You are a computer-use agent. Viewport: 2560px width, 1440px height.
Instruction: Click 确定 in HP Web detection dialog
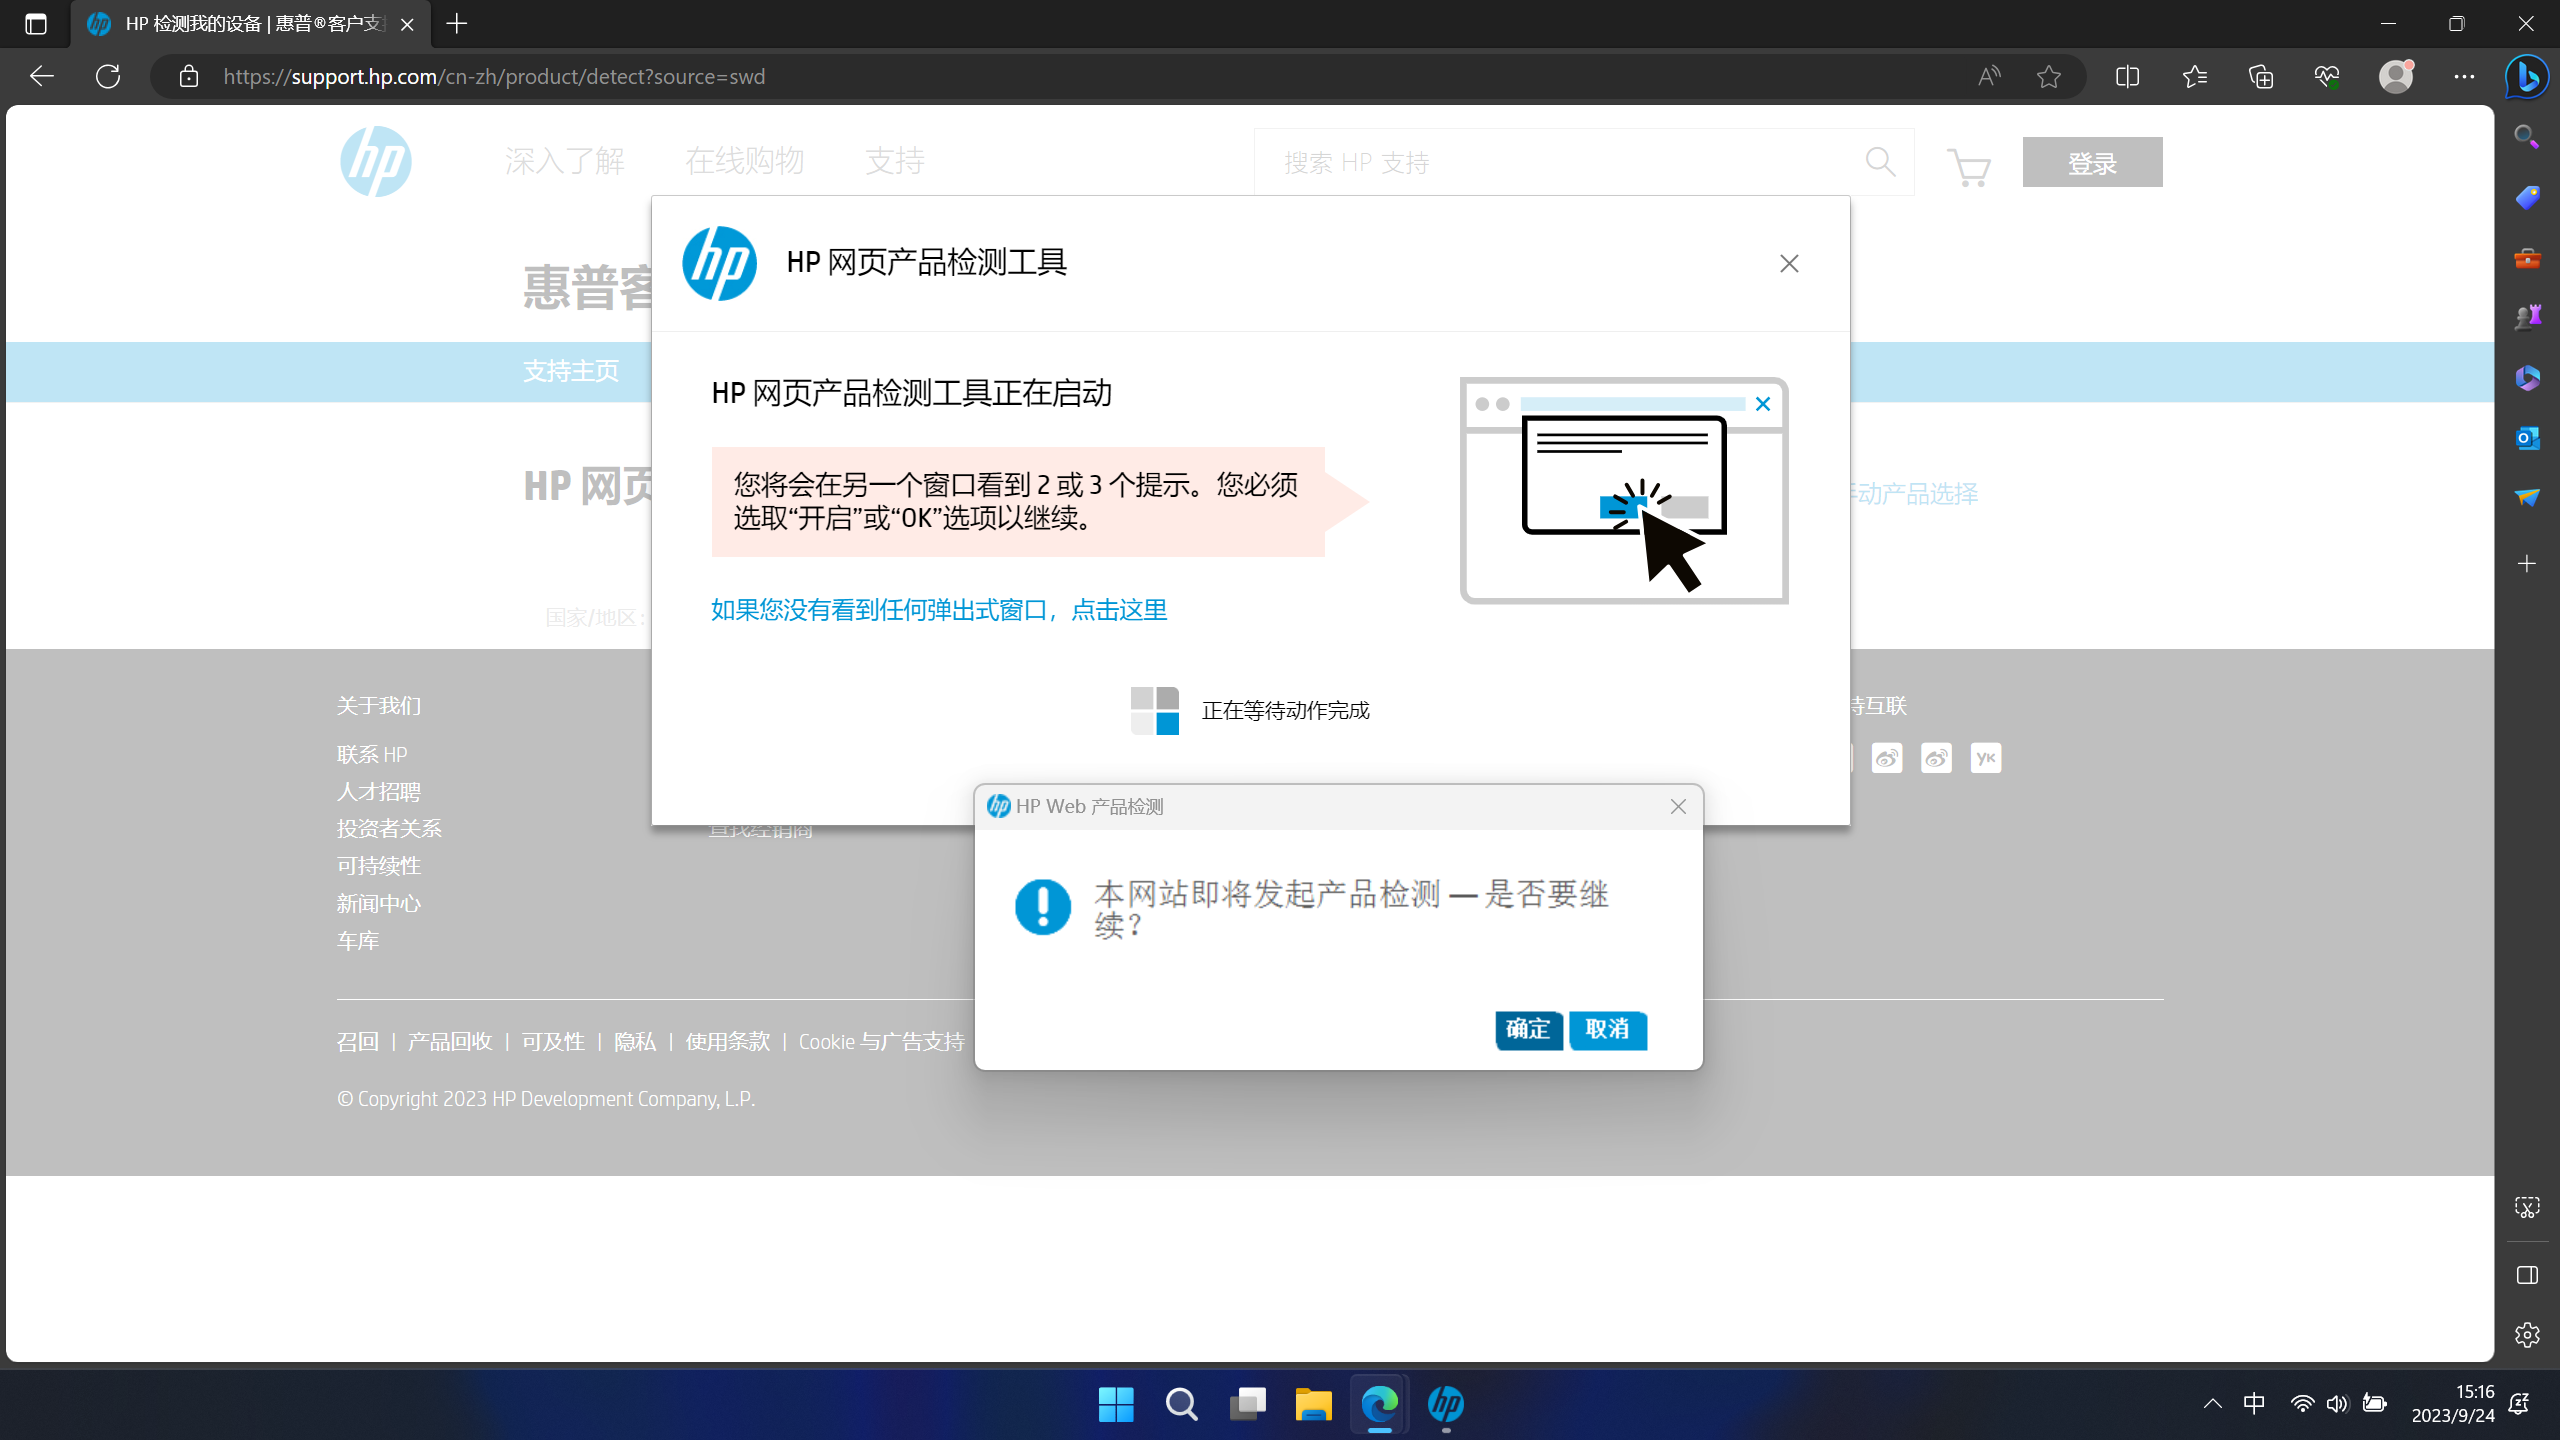[1528, 1029]
